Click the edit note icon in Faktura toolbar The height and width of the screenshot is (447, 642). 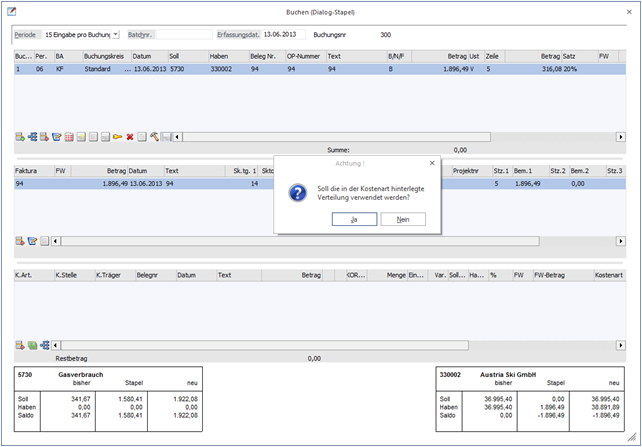[x=32, y=241]
